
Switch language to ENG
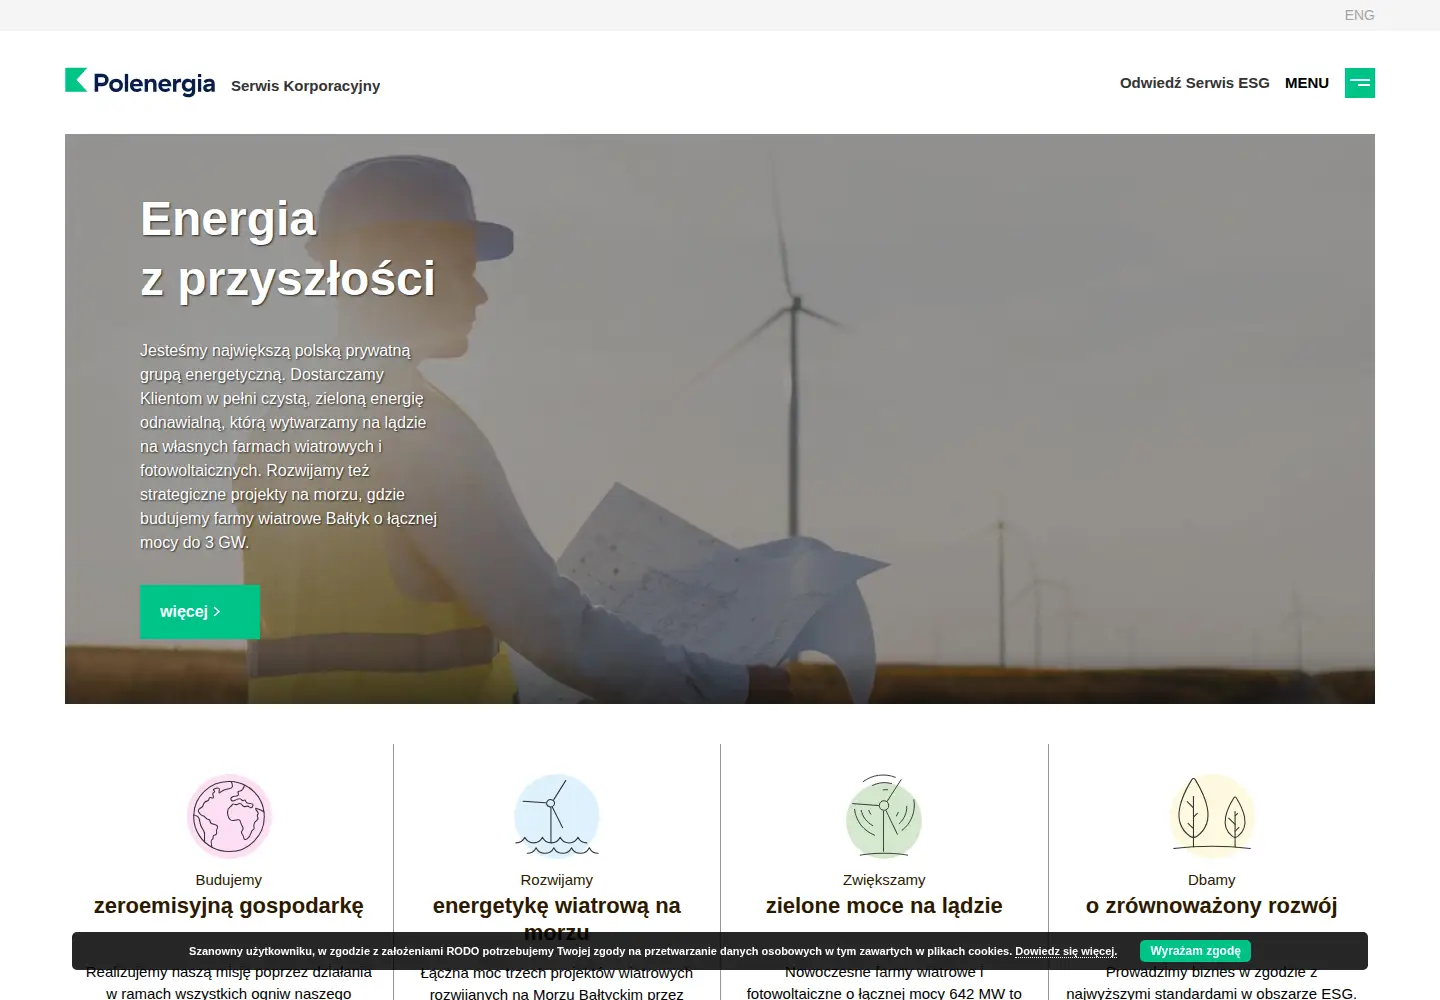click(1359, 15)
